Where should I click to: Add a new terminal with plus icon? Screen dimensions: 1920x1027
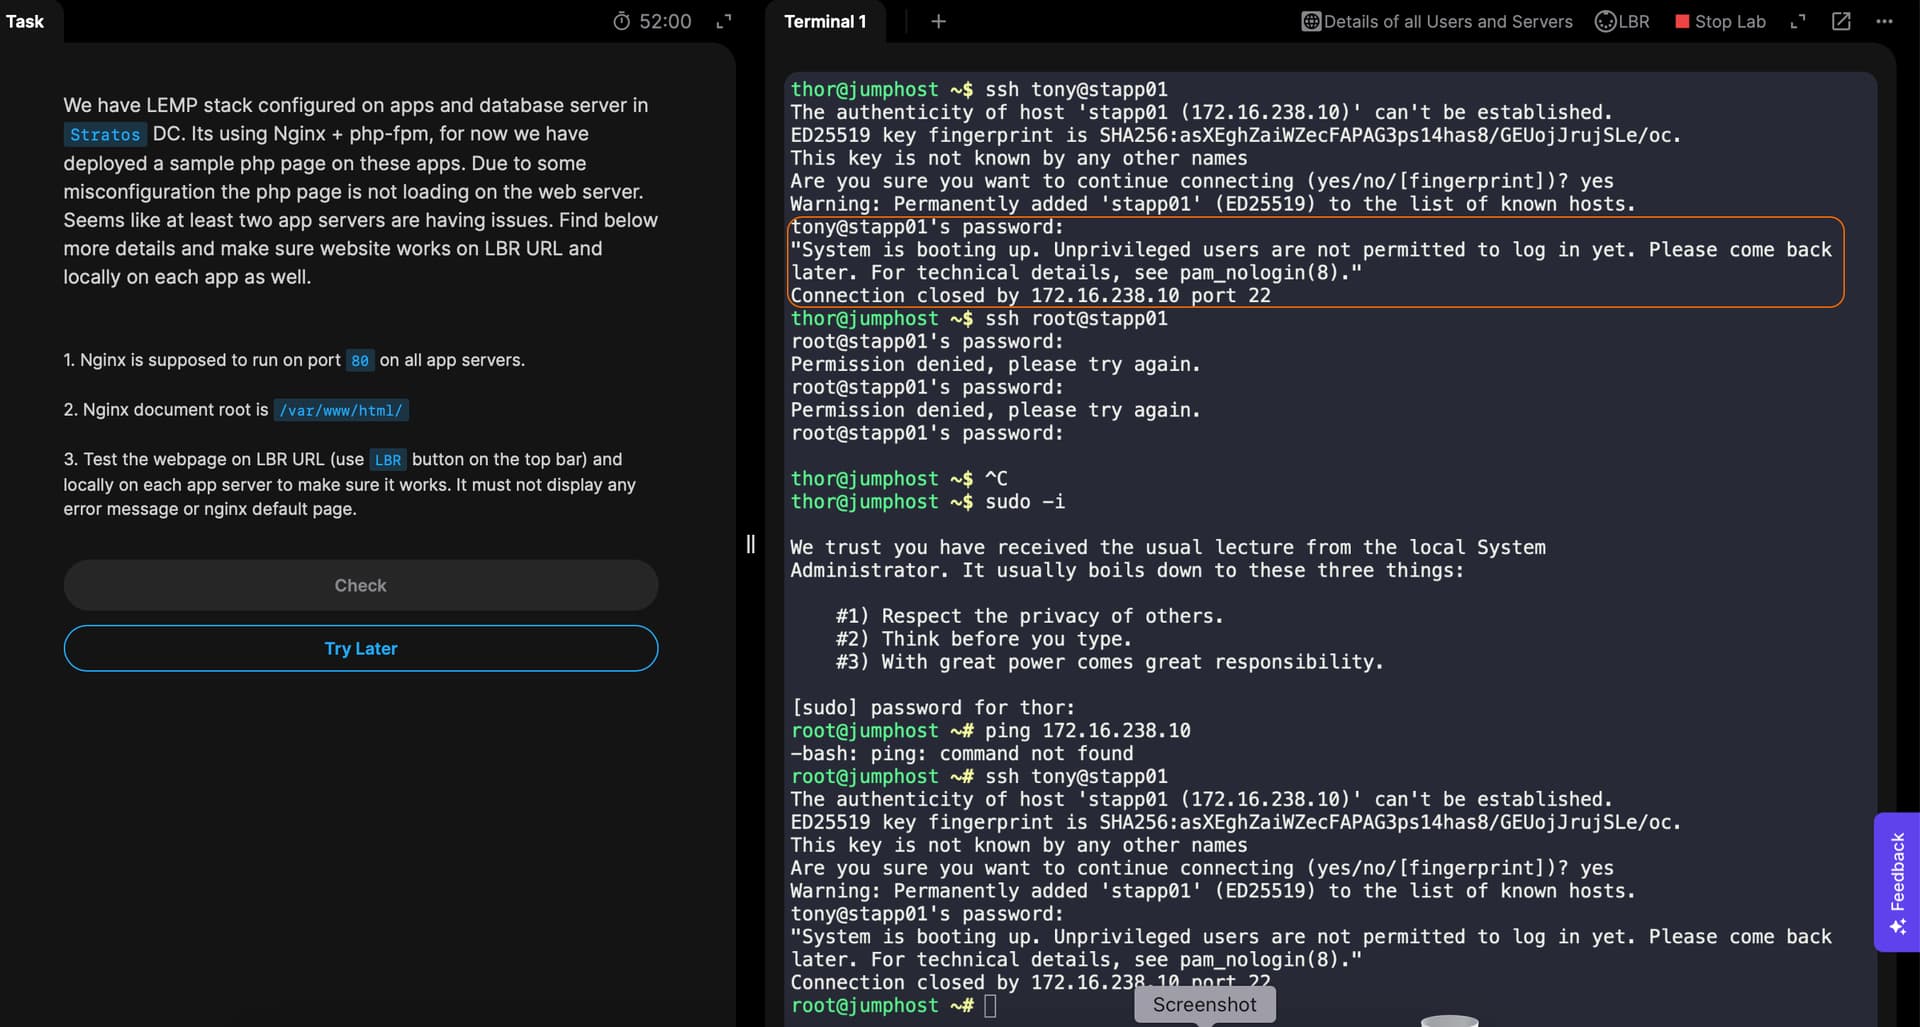(938, 21)
